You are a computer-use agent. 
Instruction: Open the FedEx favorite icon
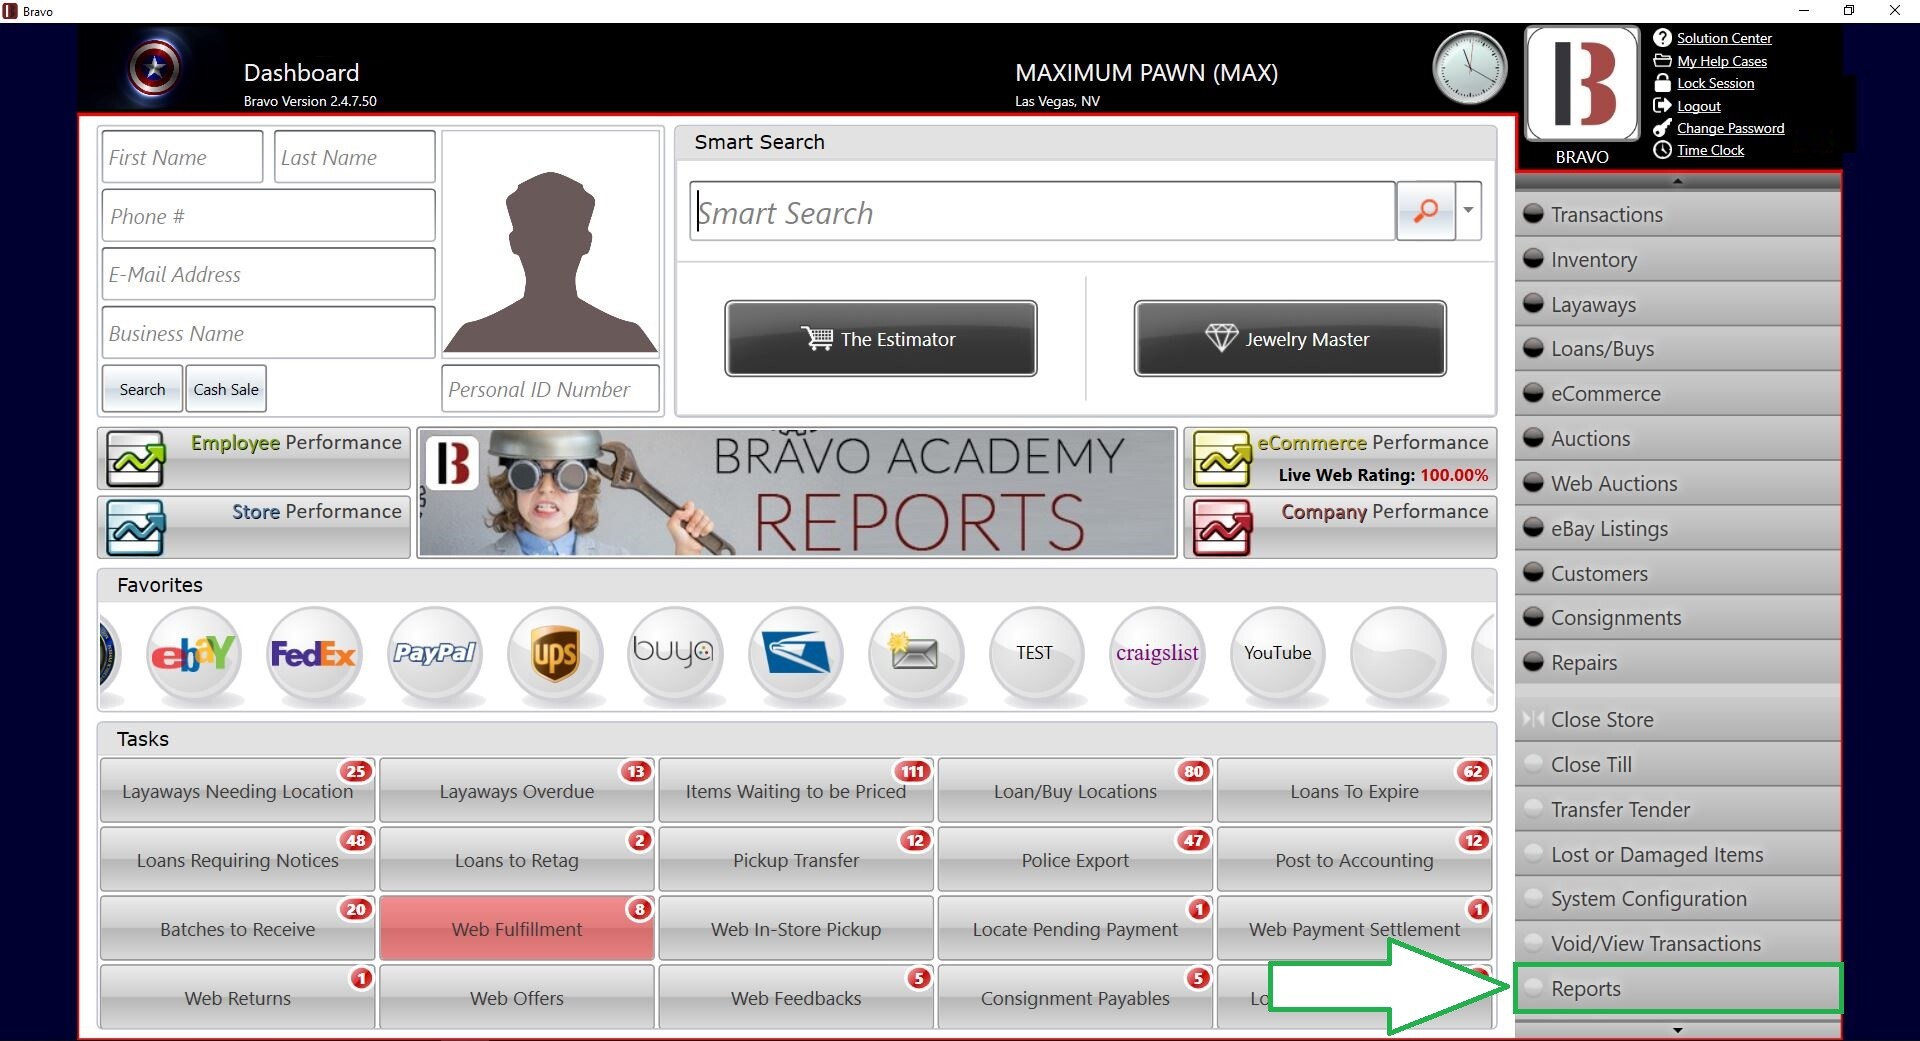314,654
